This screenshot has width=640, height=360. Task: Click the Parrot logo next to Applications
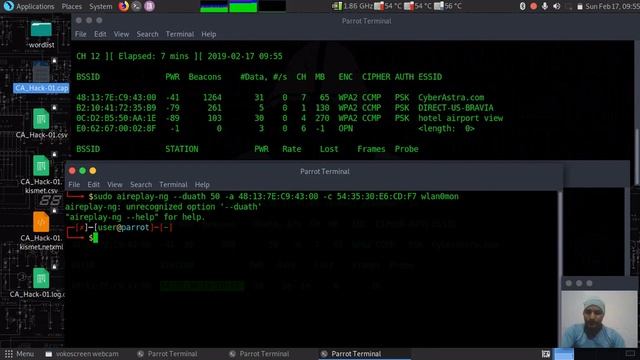(x=8, y=6)
